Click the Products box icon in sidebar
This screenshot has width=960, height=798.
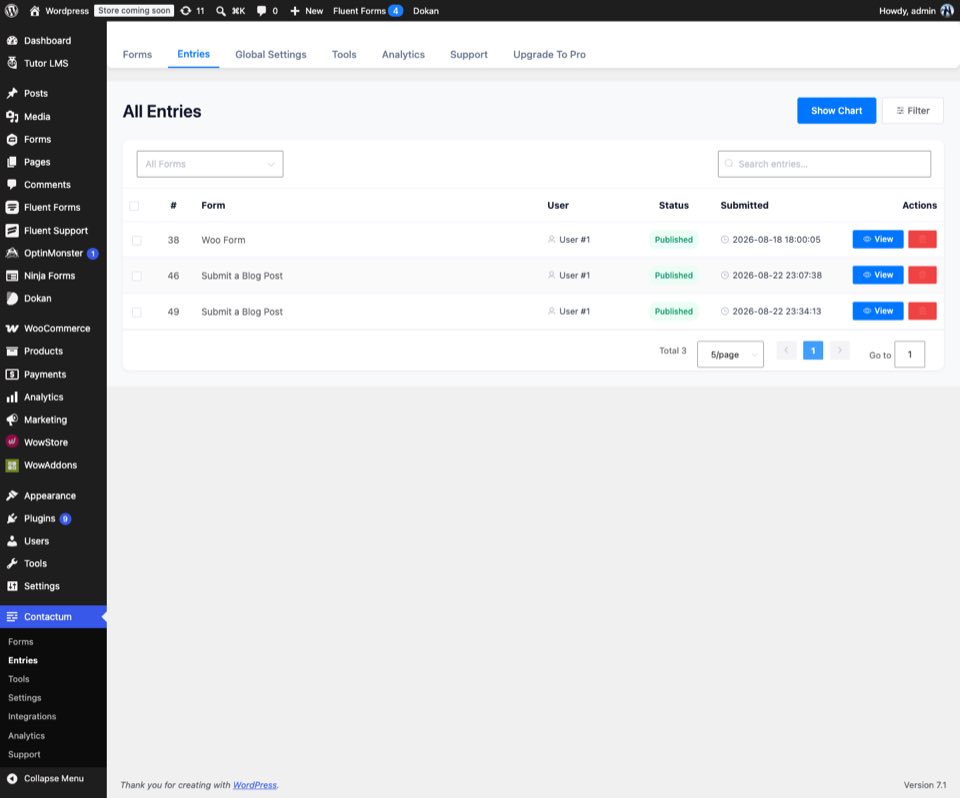coord(12,351)
